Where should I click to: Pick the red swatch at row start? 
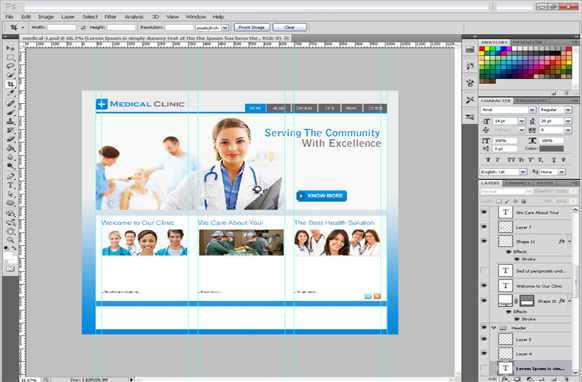point(482,49)
